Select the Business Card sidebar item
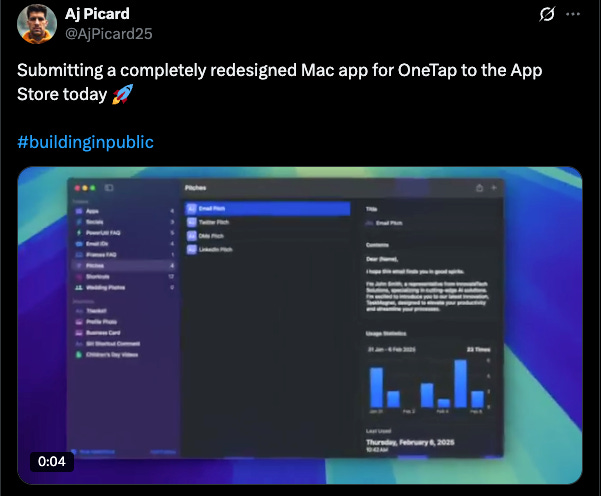Viewport: 601px width, 496px height. click(124, 333)
